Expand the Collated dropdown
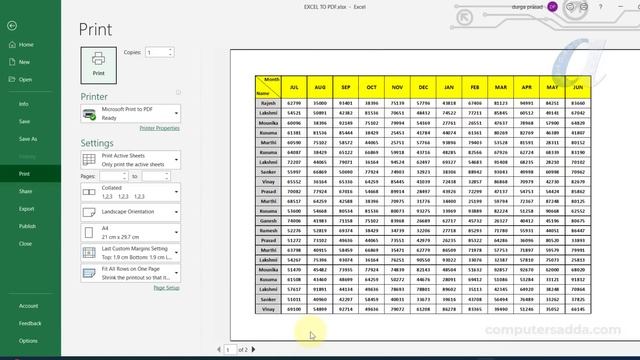Image resolution: width=640 pixels, height=360 pixels. click(x=131, y=192)
